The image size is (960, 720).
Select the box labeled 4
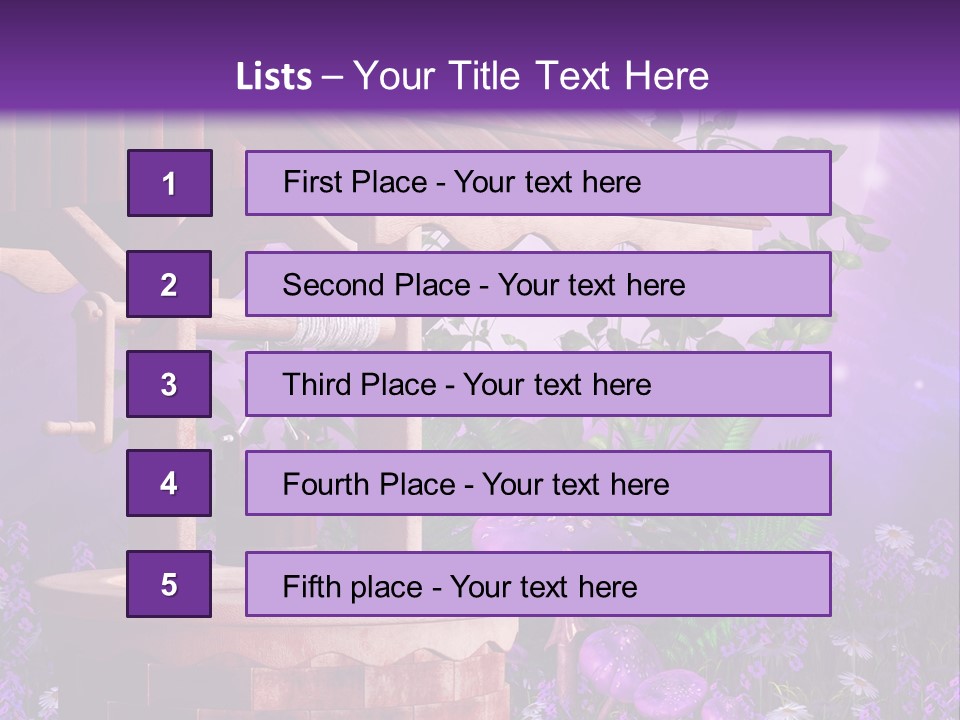coord(169,483)
